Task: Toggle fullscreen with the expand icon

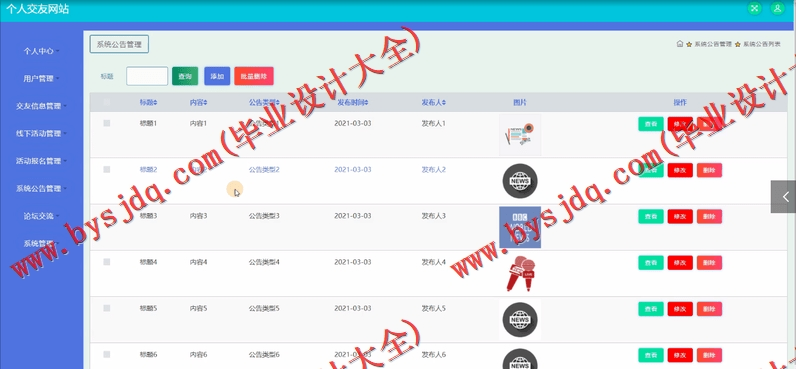Action: point(755,8)
